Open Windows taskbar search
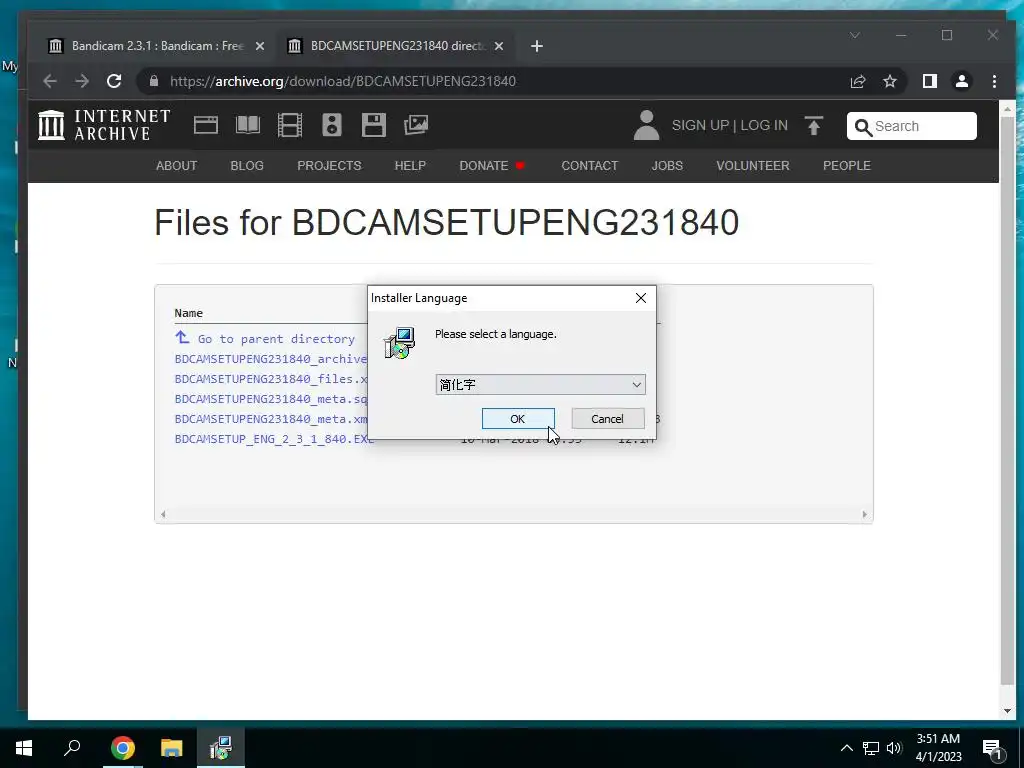The height and width of the screenshot is (768, 1024). tap(72, 748)
